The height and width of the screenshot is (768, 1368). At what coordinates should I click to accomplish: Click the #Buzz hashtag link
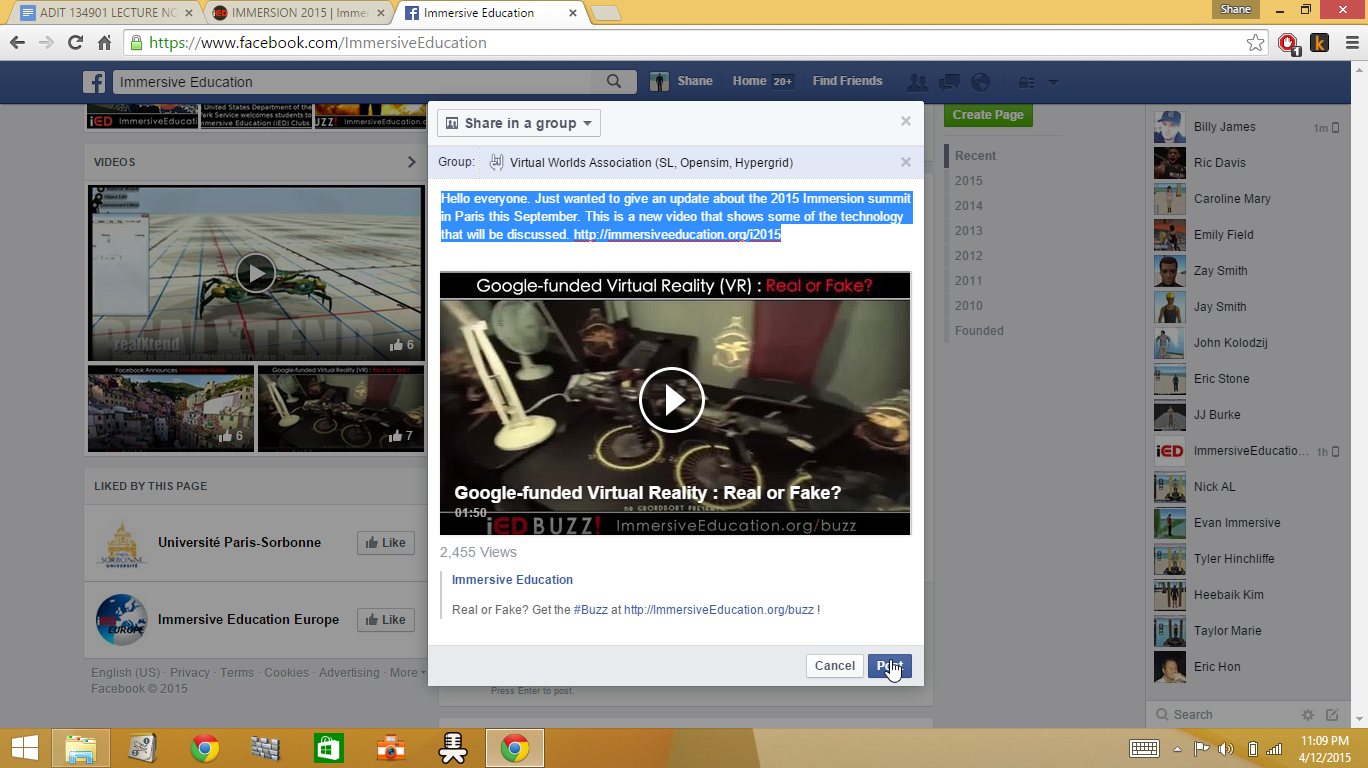(590, 609)
